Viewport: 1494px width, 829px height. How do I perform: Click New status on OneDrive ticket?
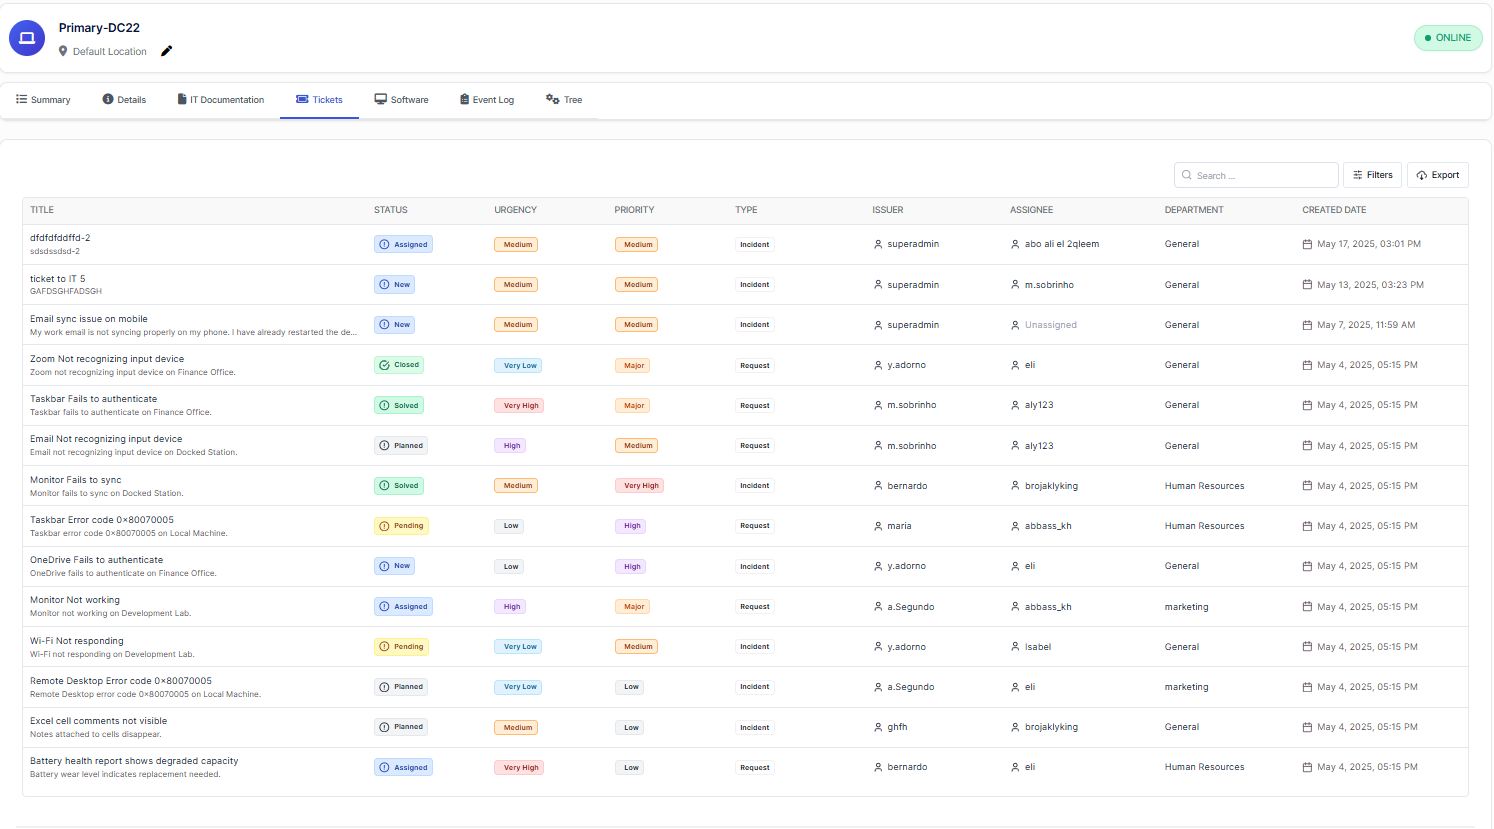coord(395,566)
